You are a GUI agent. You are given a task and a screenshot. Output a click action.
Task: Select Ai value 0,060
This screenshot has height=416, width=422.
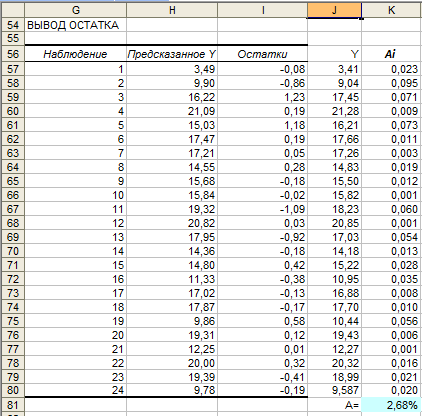coord(392,209)
